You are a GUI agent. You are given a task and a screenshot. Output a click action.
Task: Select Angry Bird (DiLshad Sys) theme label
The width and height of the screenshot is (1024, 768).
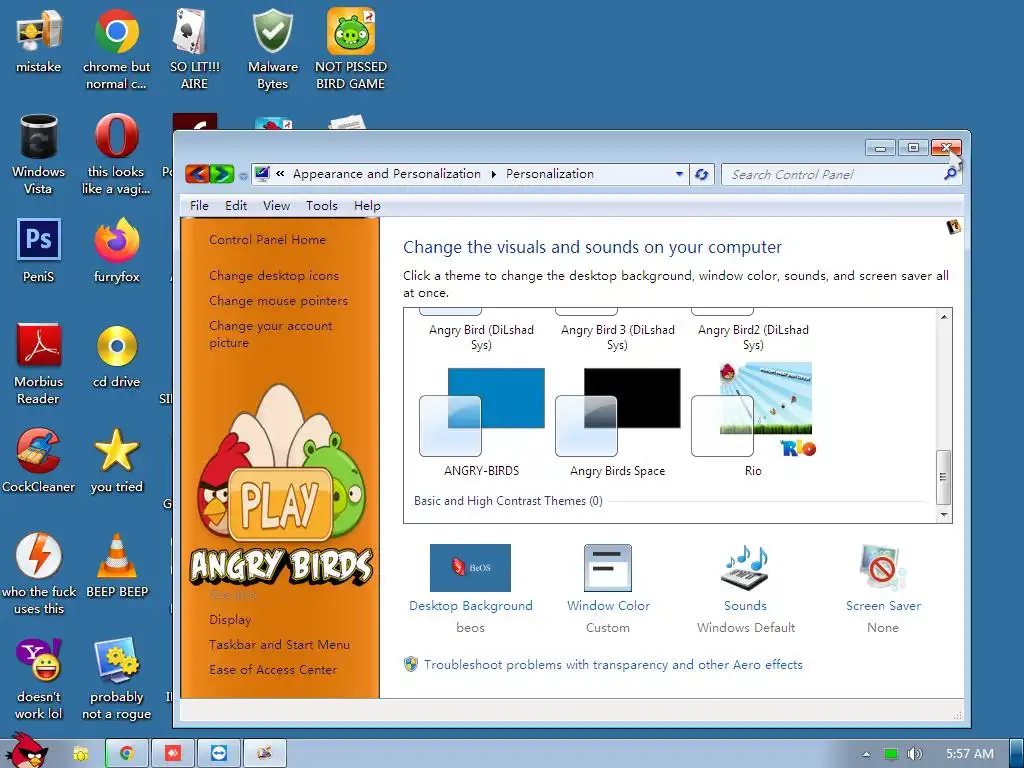coord(481,337)
